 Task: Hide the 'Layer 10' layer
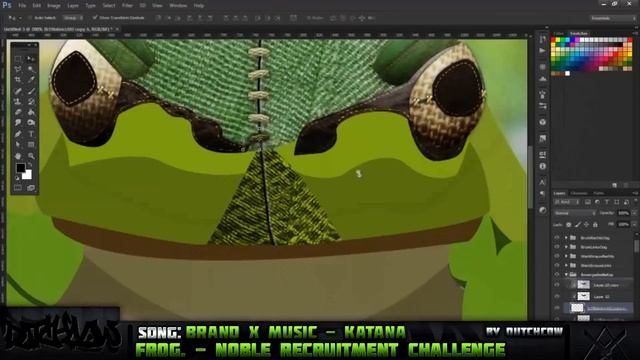pyautogui.click(x=557, y=296)
